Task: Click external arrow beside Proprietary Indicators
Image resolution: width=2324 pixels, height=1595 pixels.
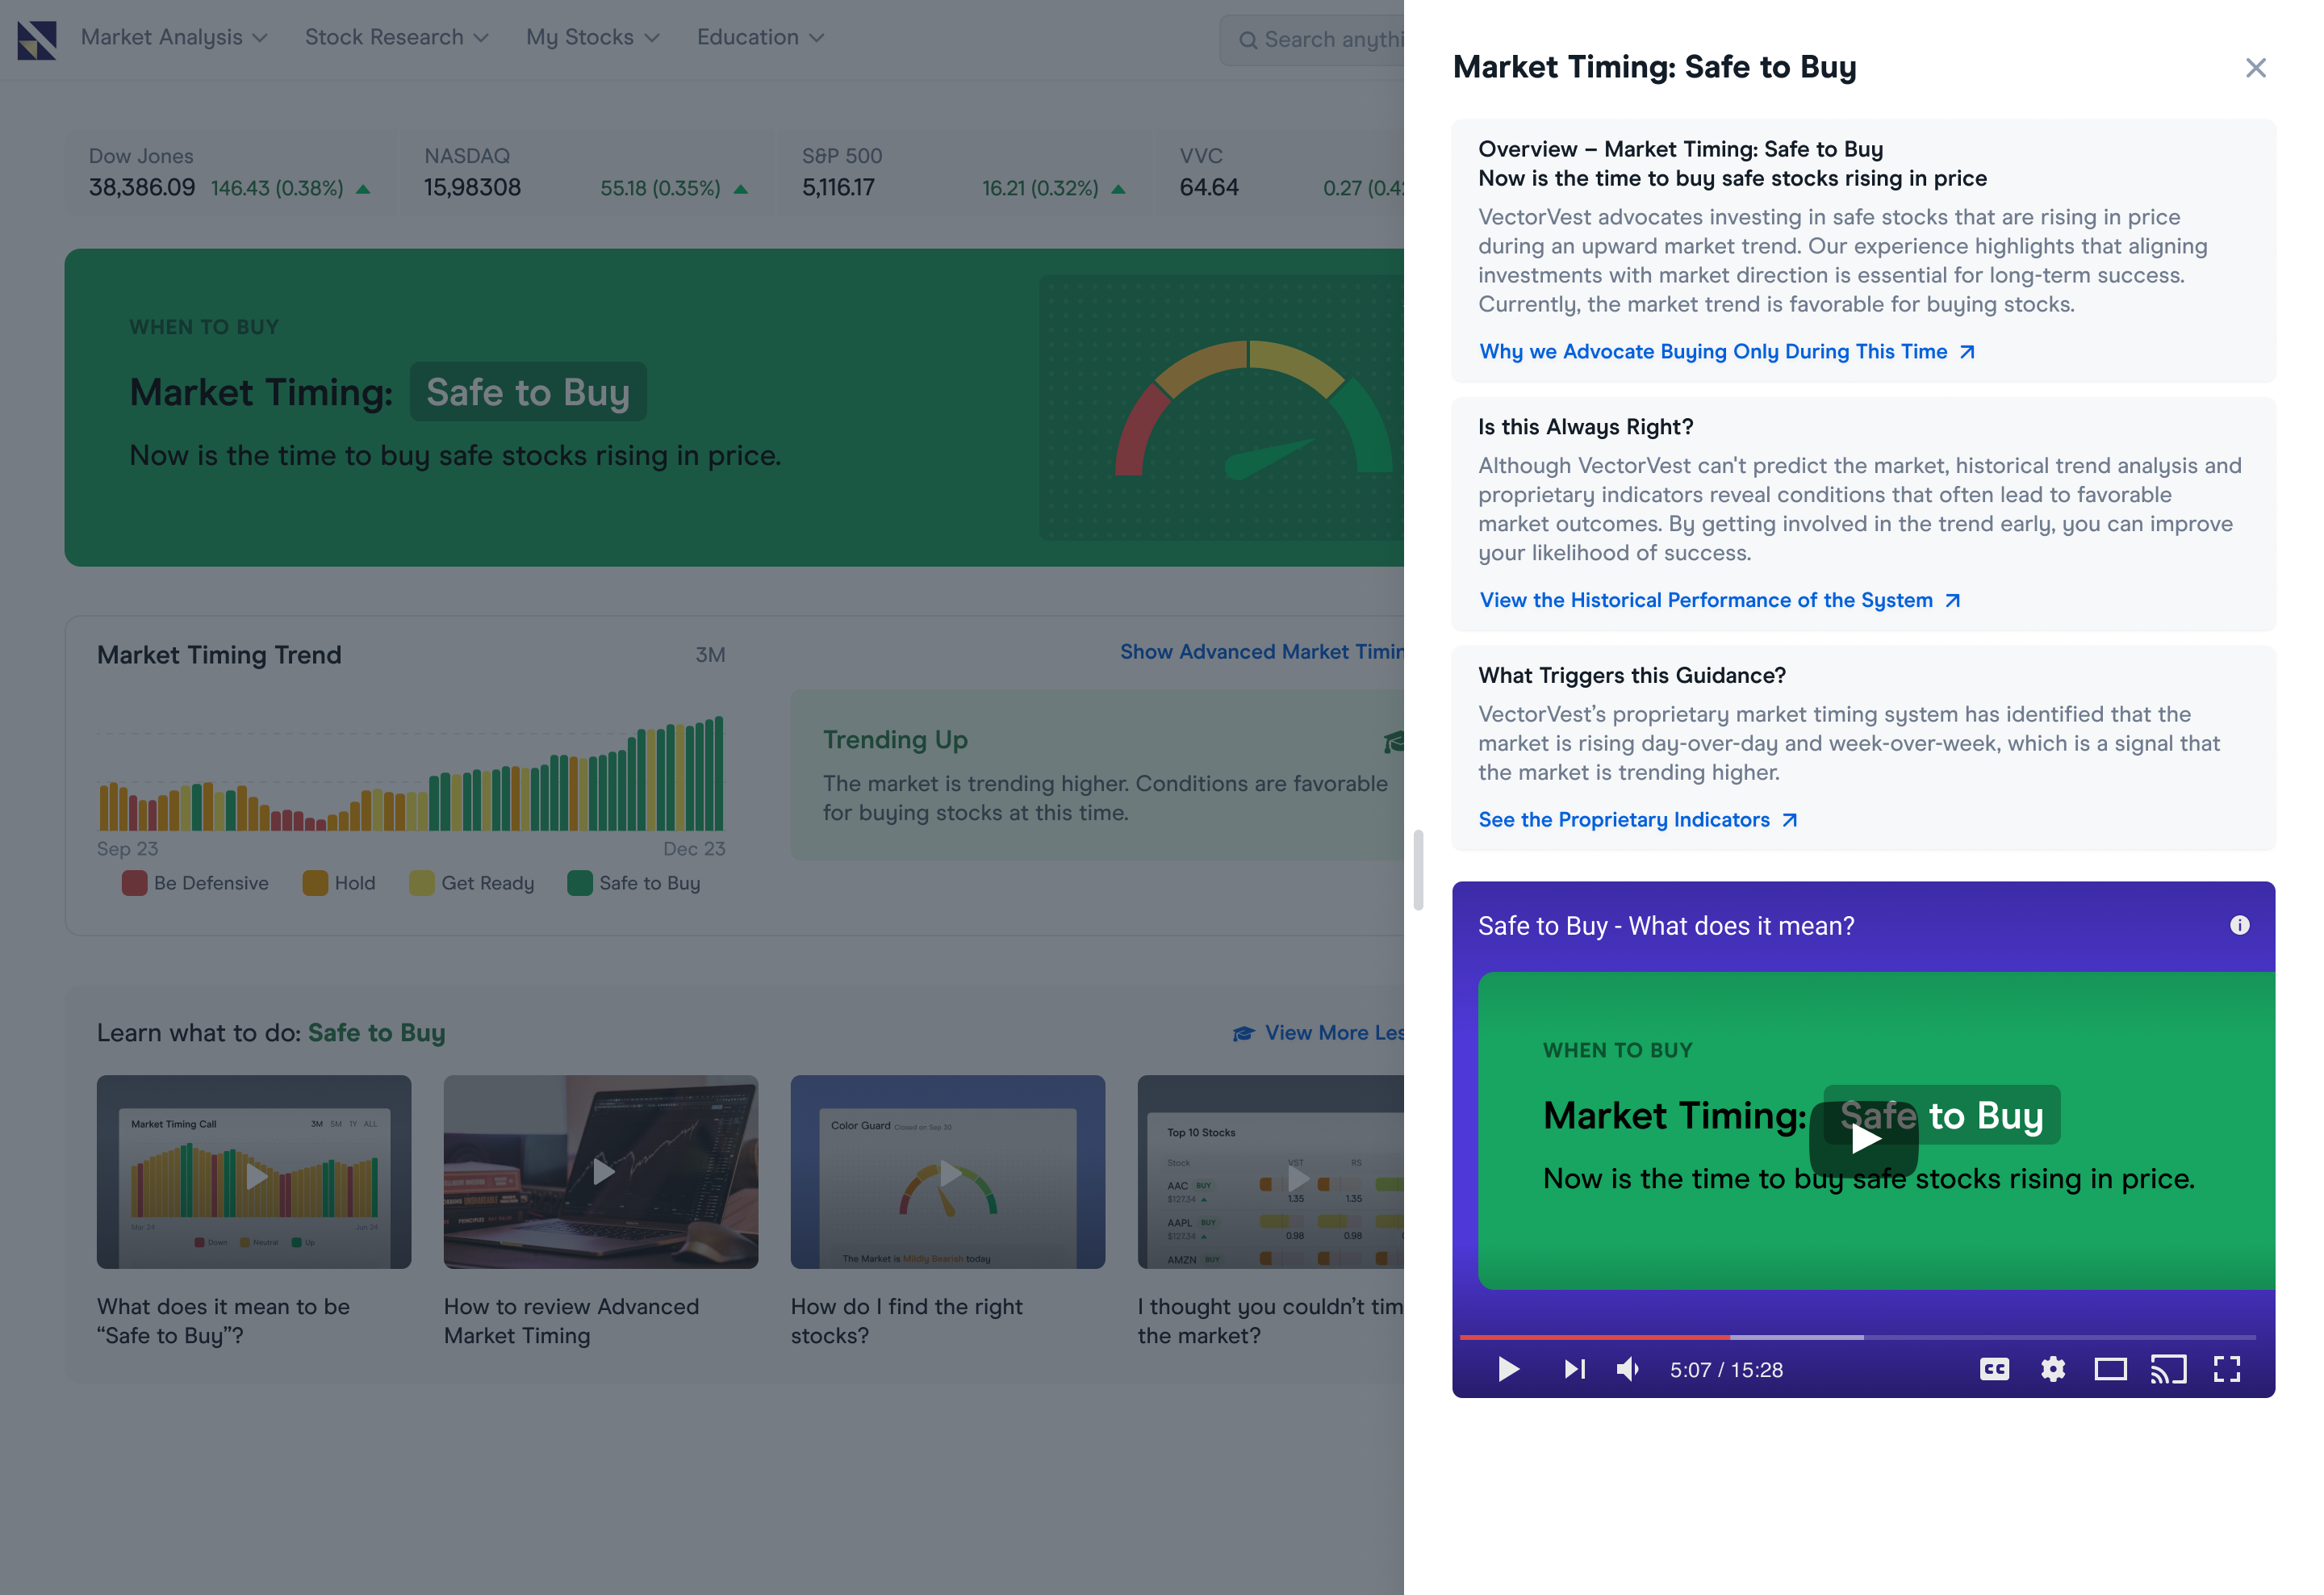Action: [x=1789, y=820]
